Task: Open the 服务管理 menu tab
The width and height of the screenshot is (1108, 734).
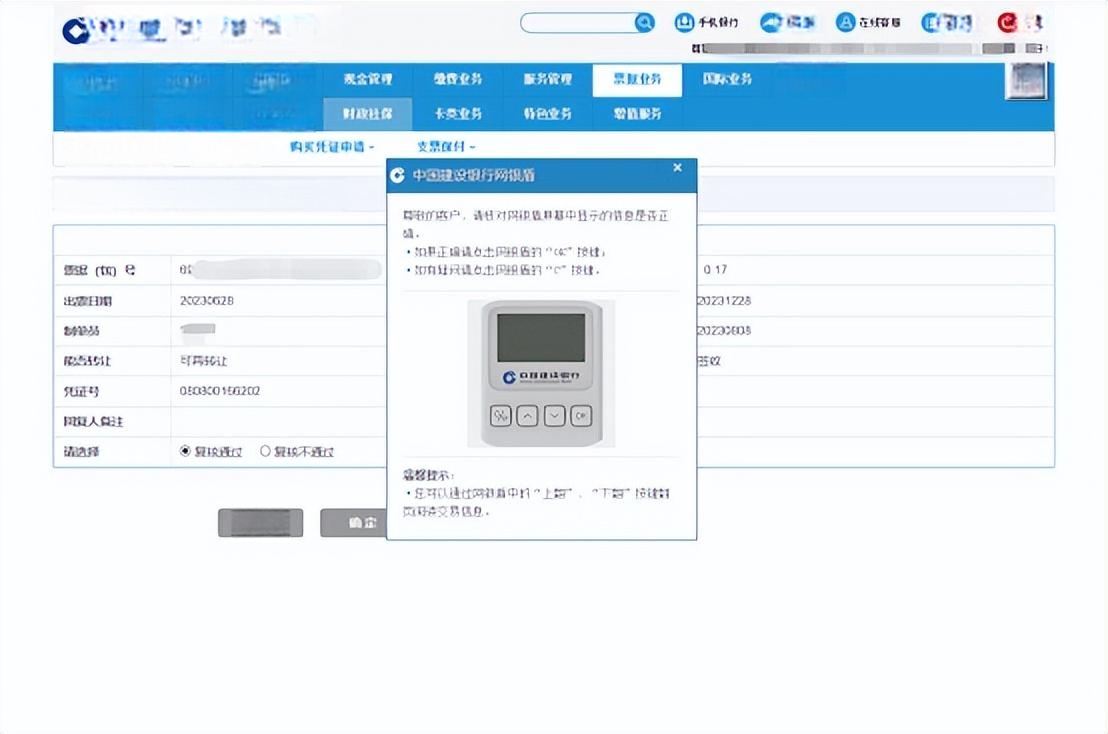Action: point(548,79)
